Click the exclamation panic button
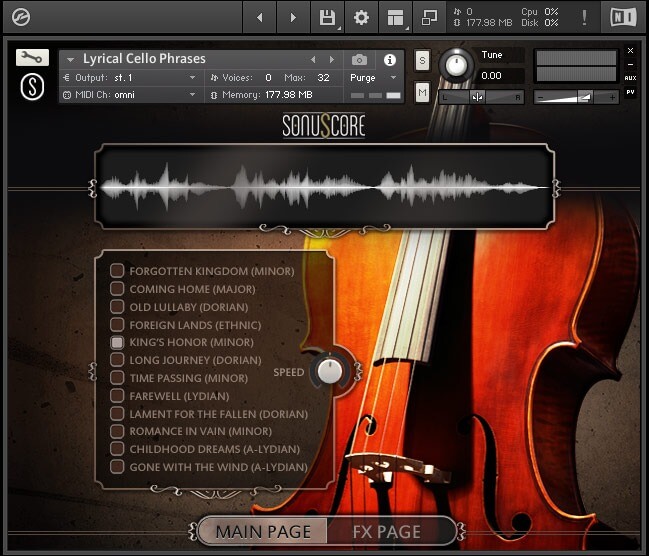Screen dimensions: 649x556 [x=585, y=17]
